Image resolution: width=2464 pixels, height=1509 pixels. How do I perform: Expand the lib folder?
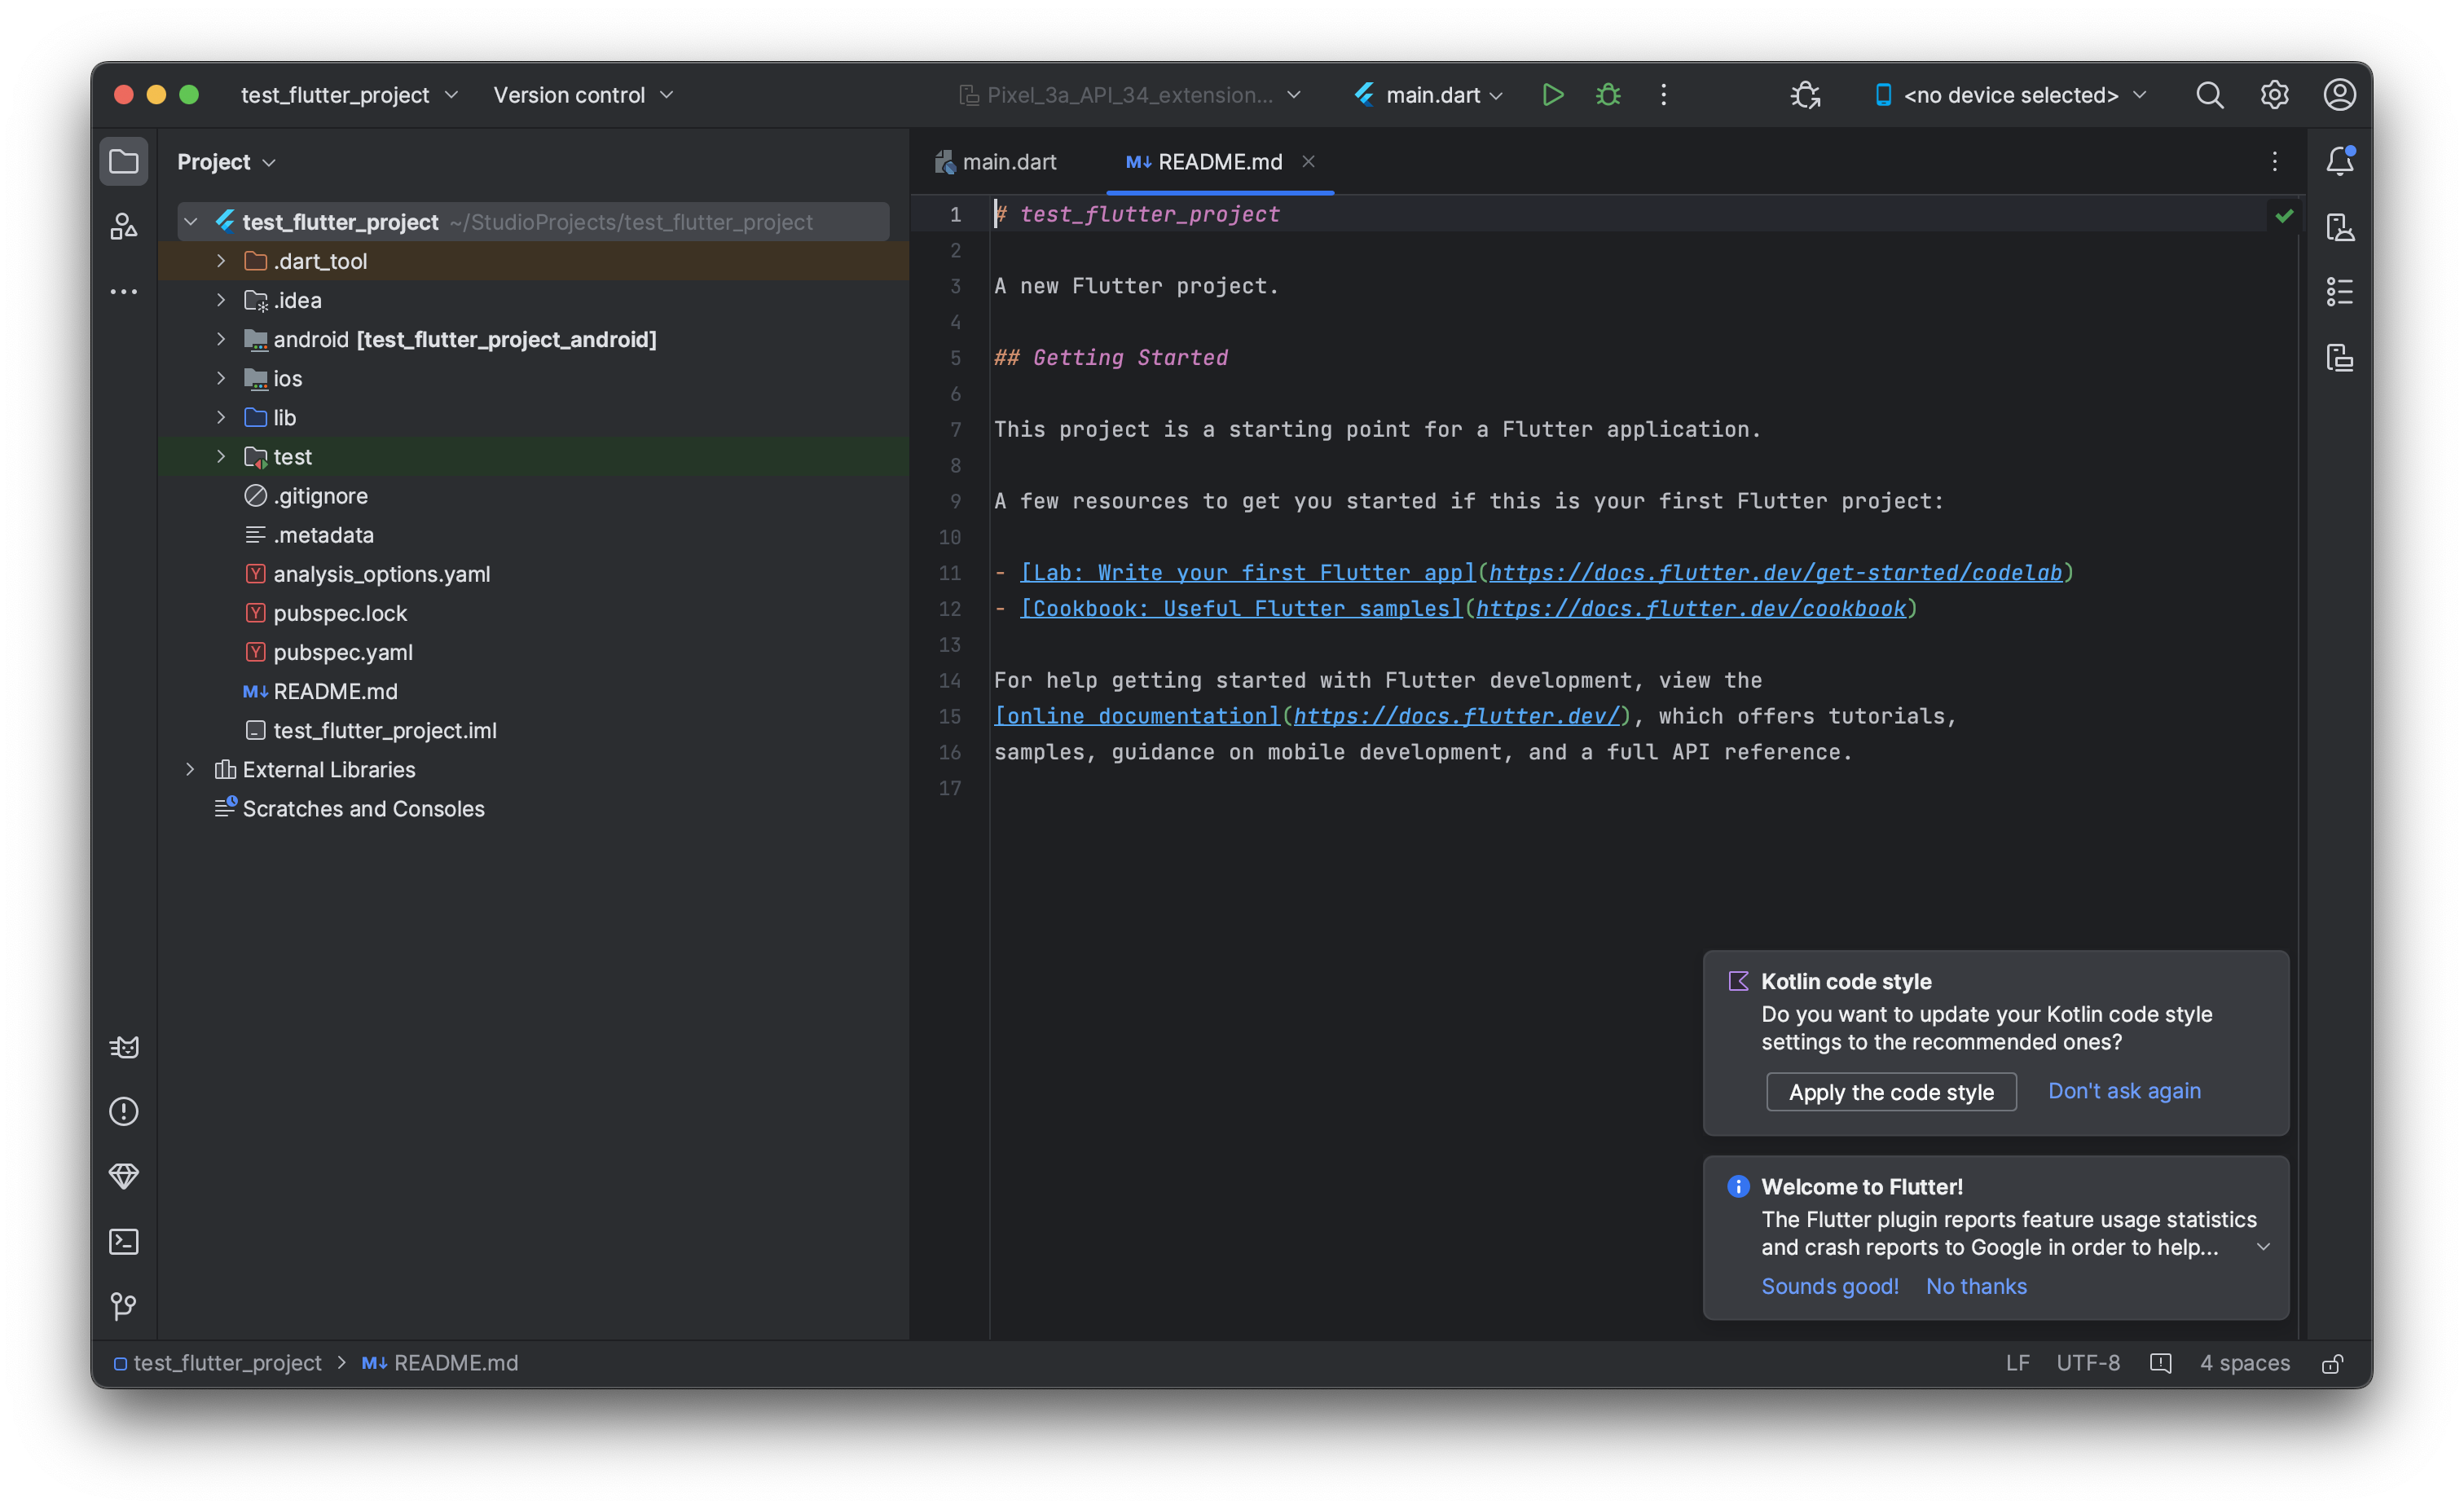pyautogui.click(x=221, y=417)
